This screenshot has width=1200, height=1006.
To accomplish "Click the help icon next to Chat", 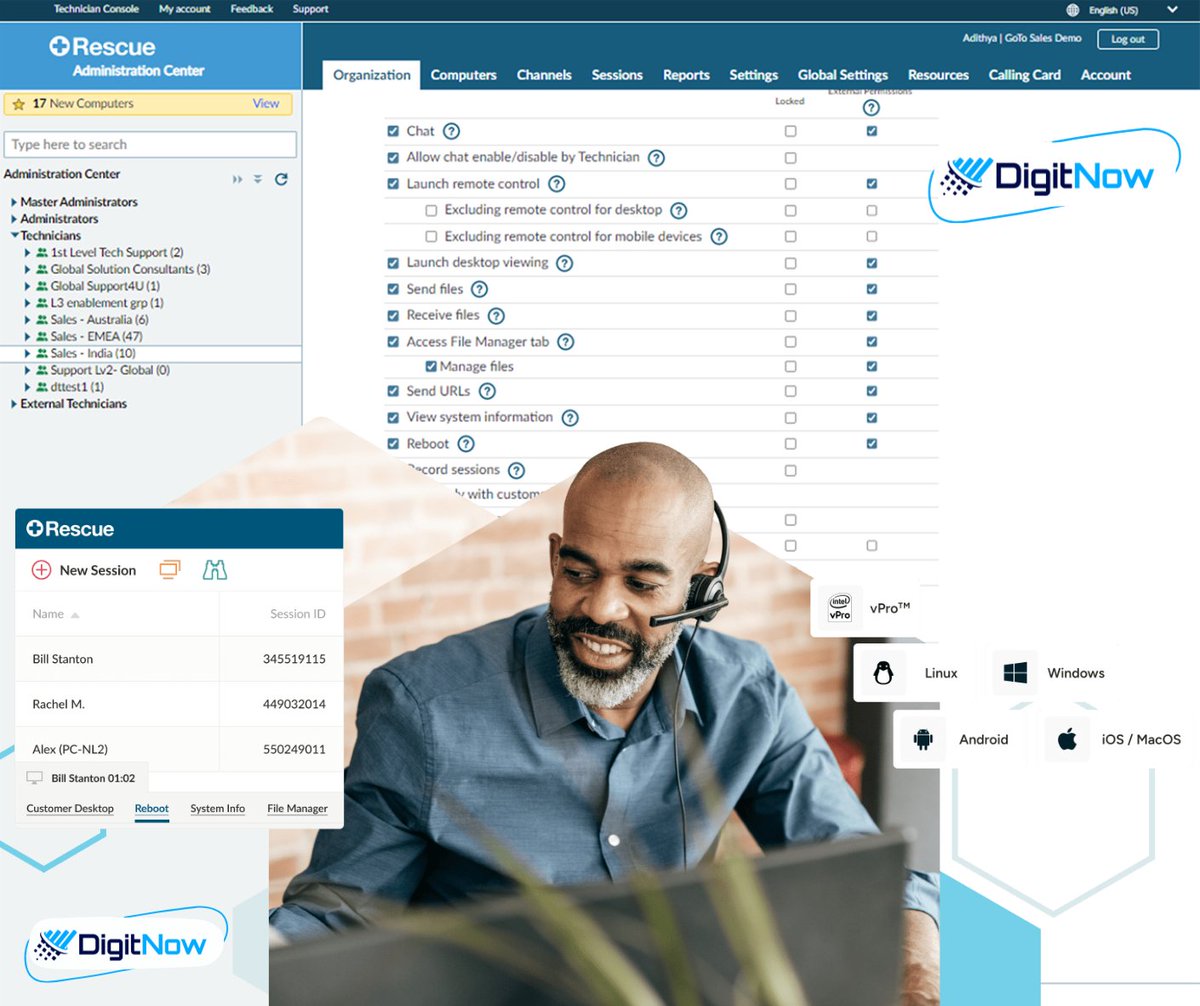I will (x=451, y=131).
